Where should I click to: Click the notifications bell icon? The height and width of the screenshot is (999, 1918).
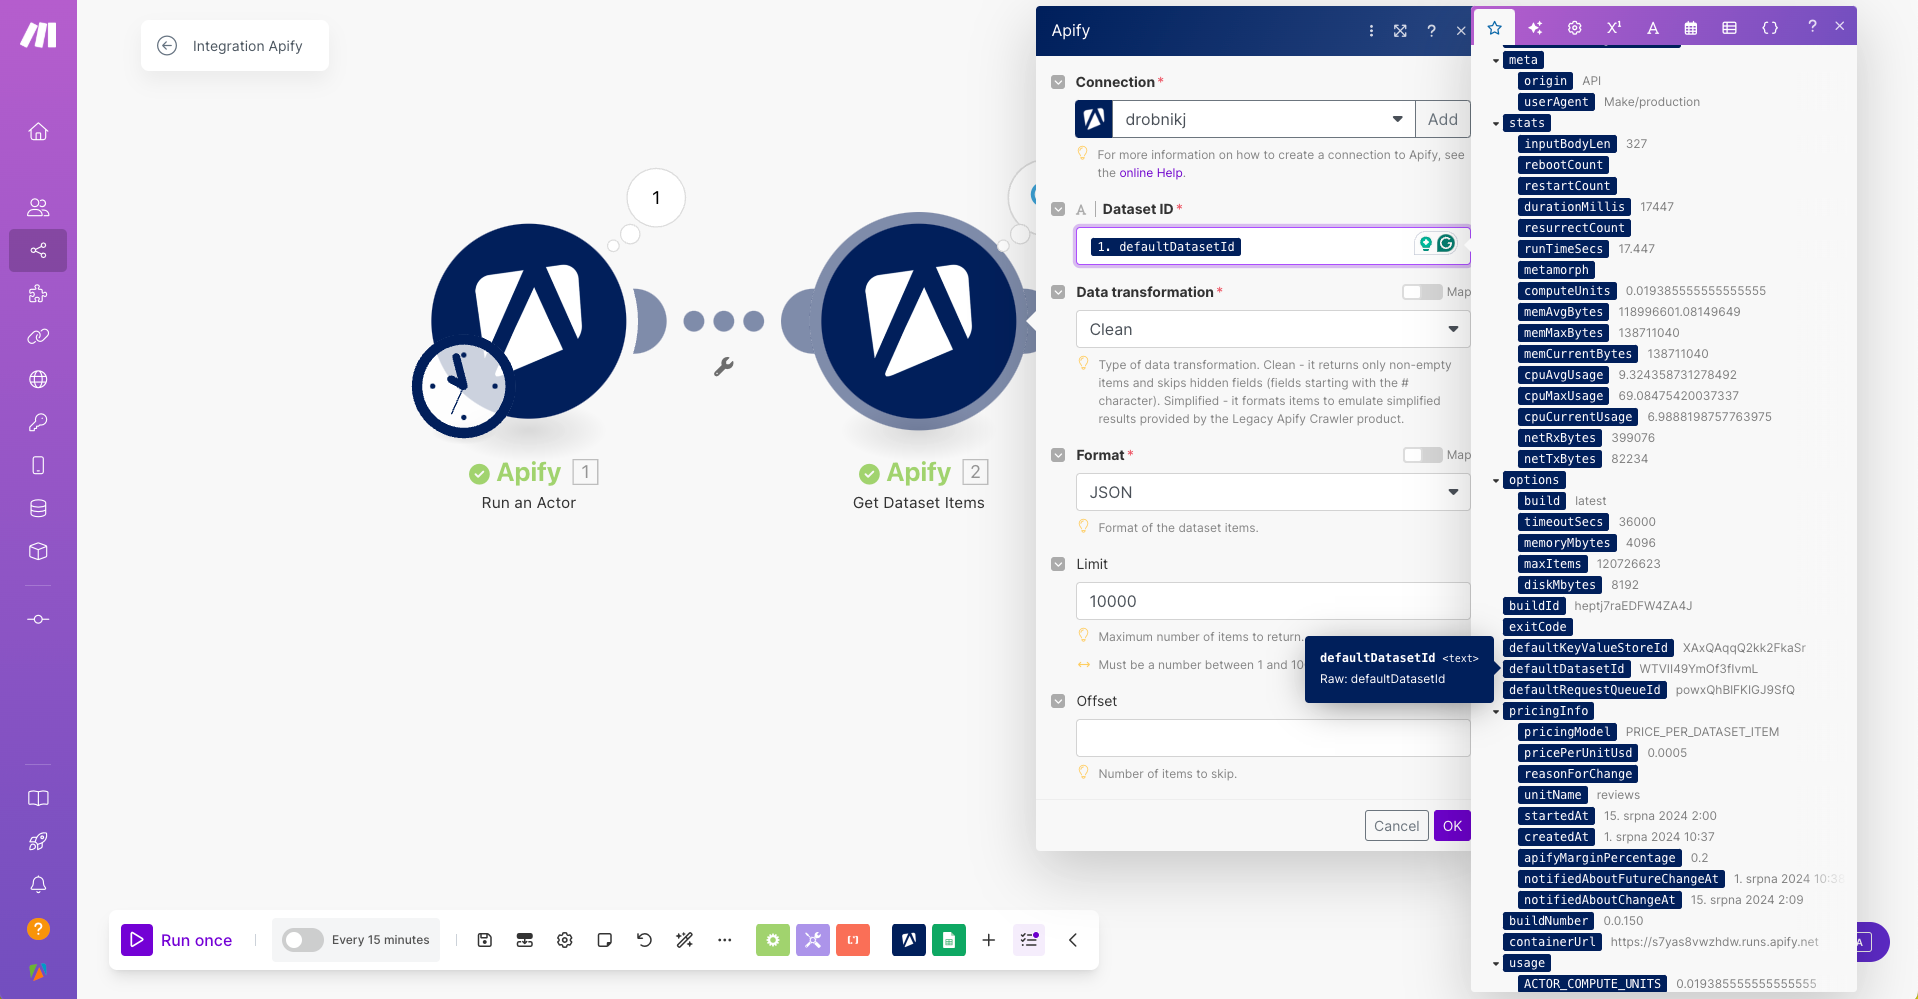38,885
